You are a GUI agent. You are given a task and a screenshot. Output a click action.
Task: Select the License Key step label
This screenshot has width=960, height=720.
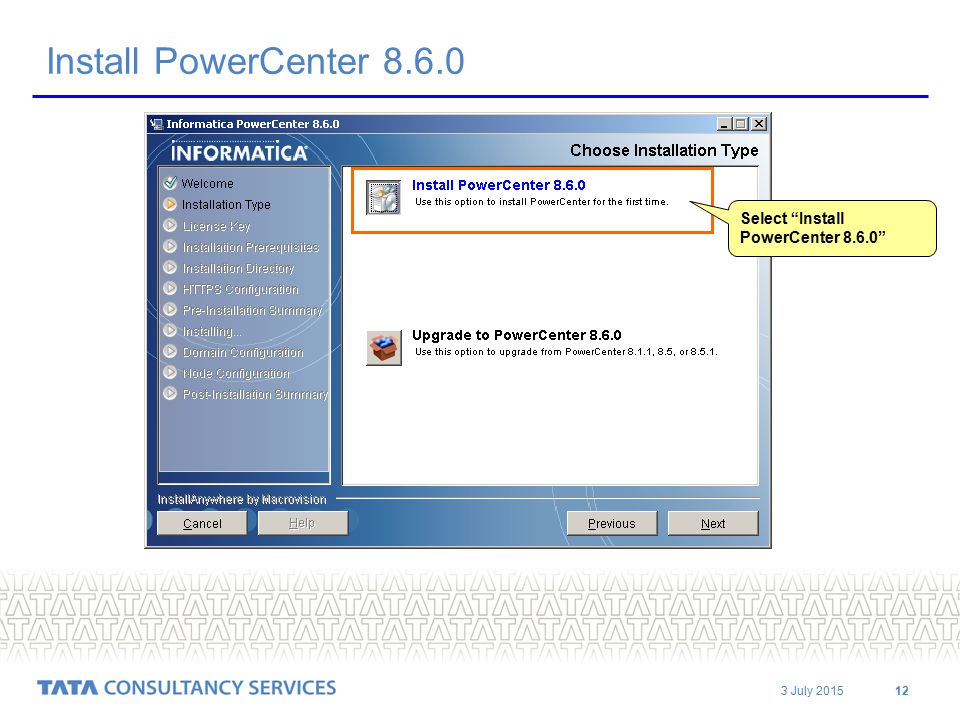click(x=217, y=227)
